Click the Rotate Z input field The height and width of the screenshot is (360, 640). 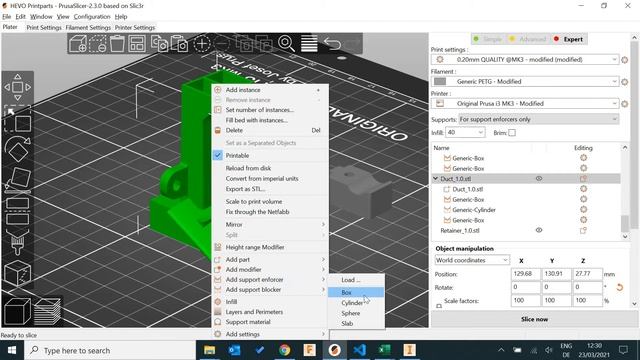click(587, 287)
